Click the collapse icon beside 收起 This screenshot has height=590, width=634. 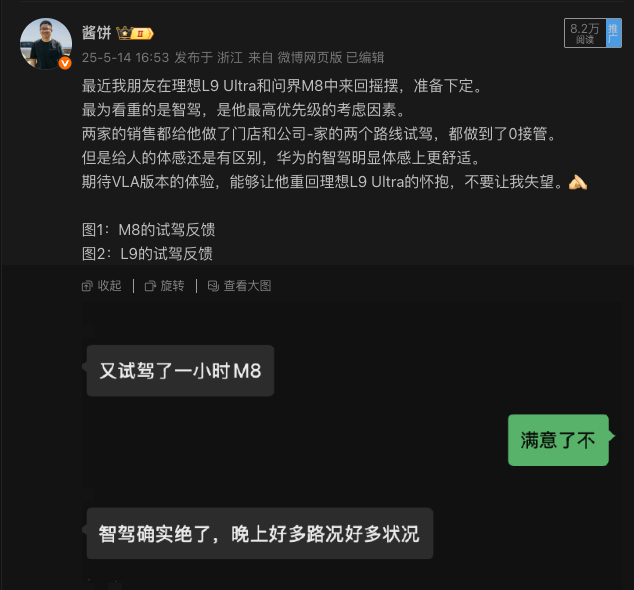coord(87,286)
